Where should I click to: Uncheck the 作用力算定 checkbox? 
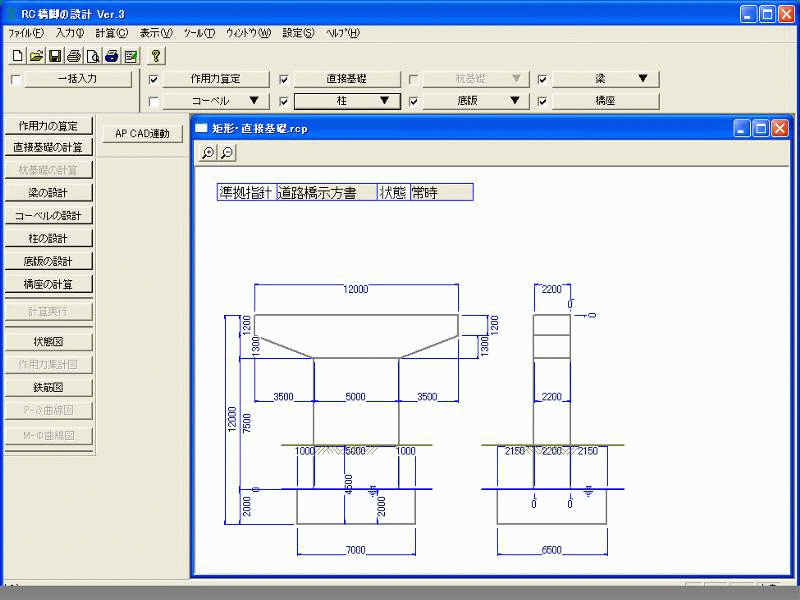click(154, 79)
